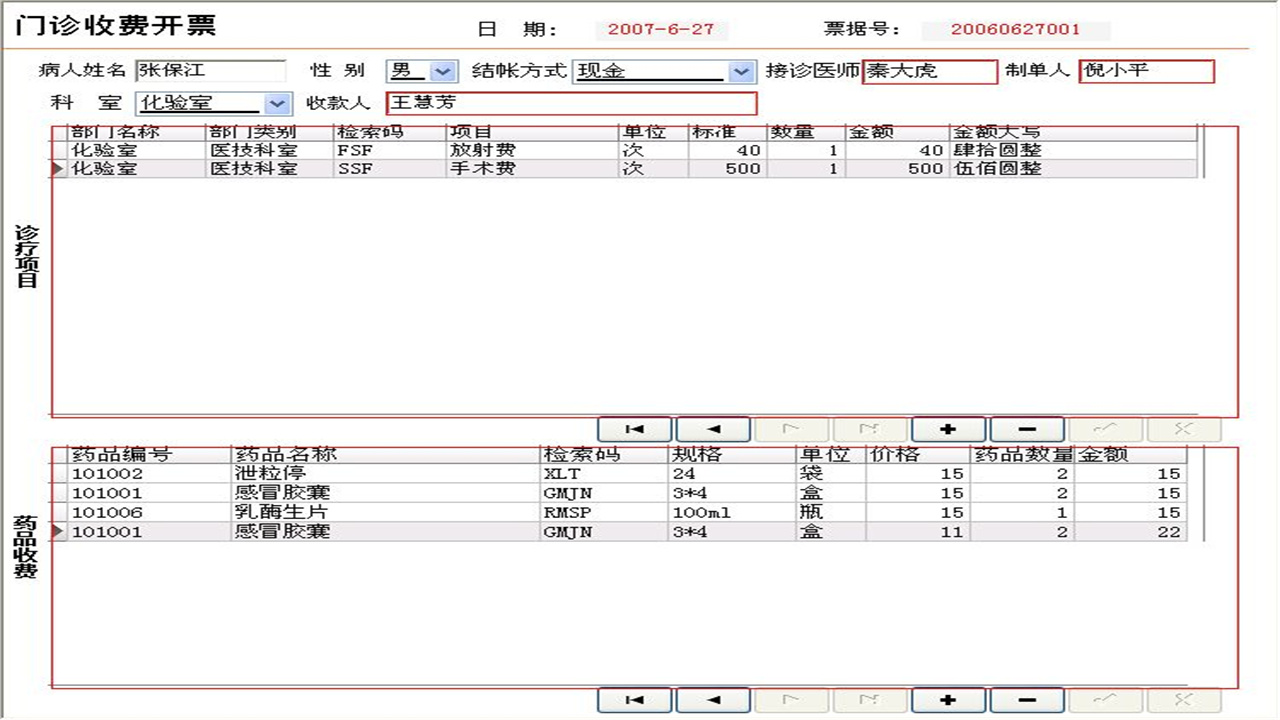Open the 结帐方式 payment method dropdown
The image size is (1280, 720).
coord(740,70)
